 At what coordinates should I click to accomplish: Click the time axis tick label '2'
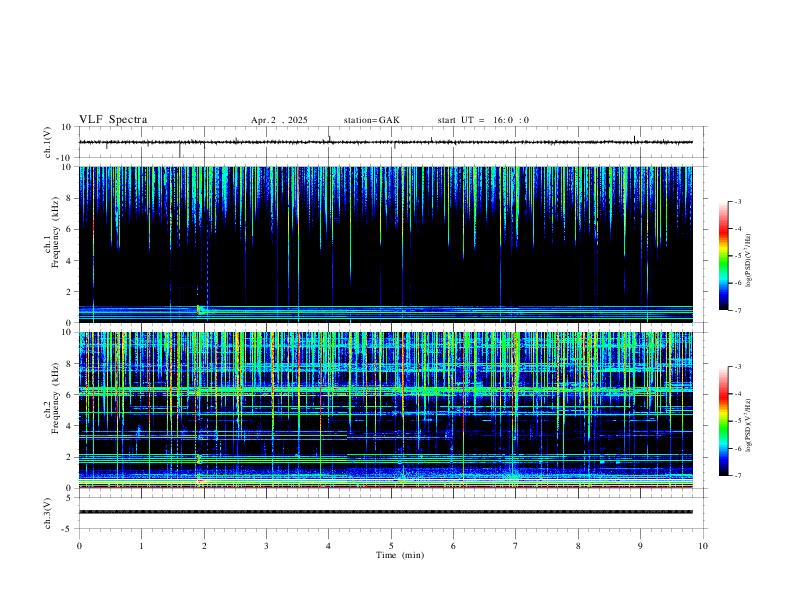(x=204, y=546)
